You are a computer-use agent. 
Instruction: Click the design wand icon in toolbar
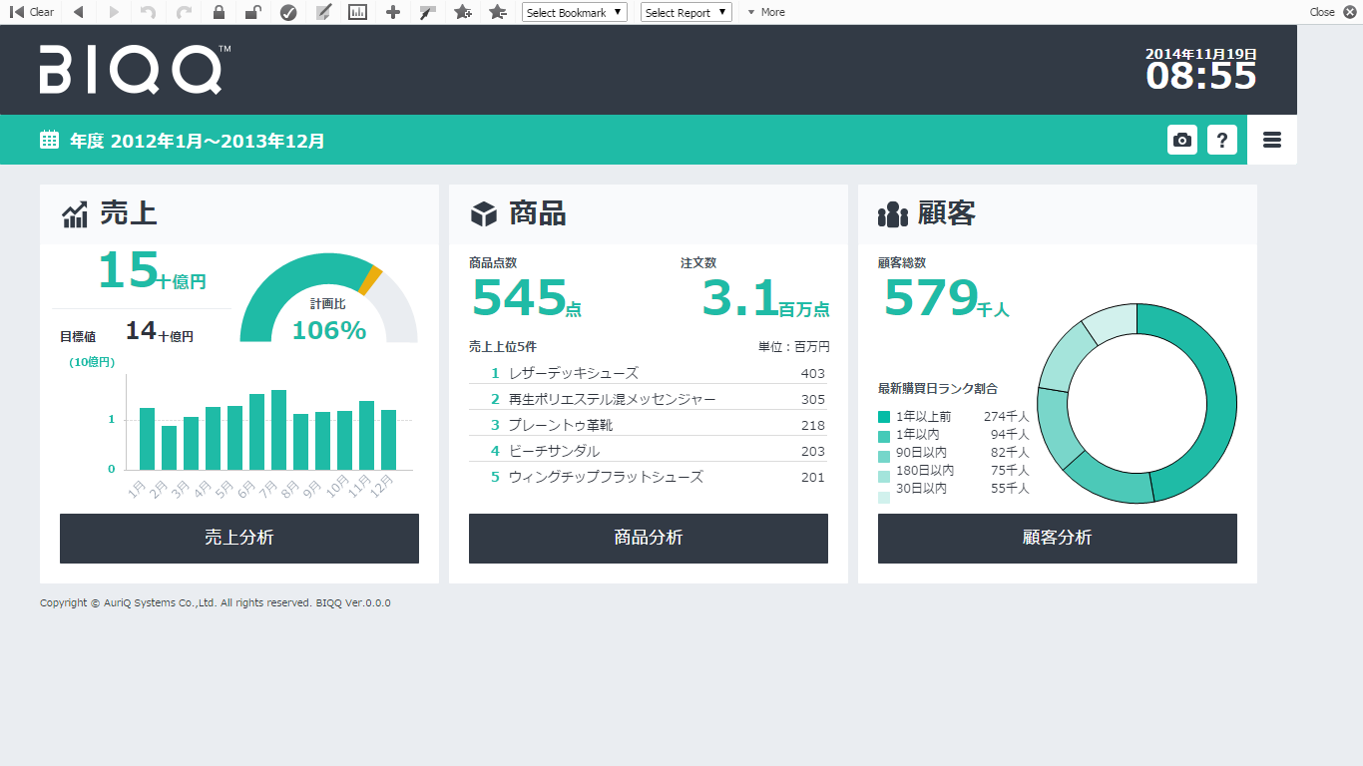(x=428, y=12)
